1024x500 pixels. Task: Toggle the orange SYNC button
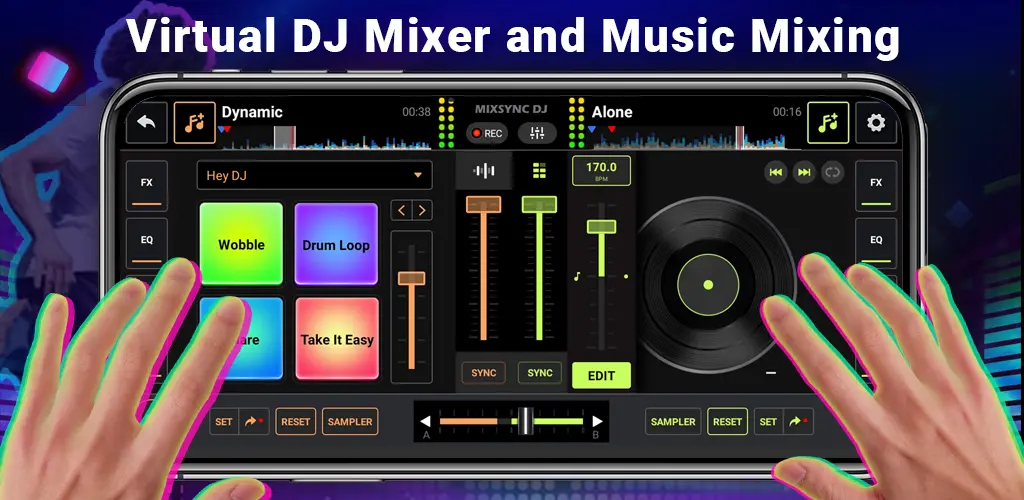point(484,373)
